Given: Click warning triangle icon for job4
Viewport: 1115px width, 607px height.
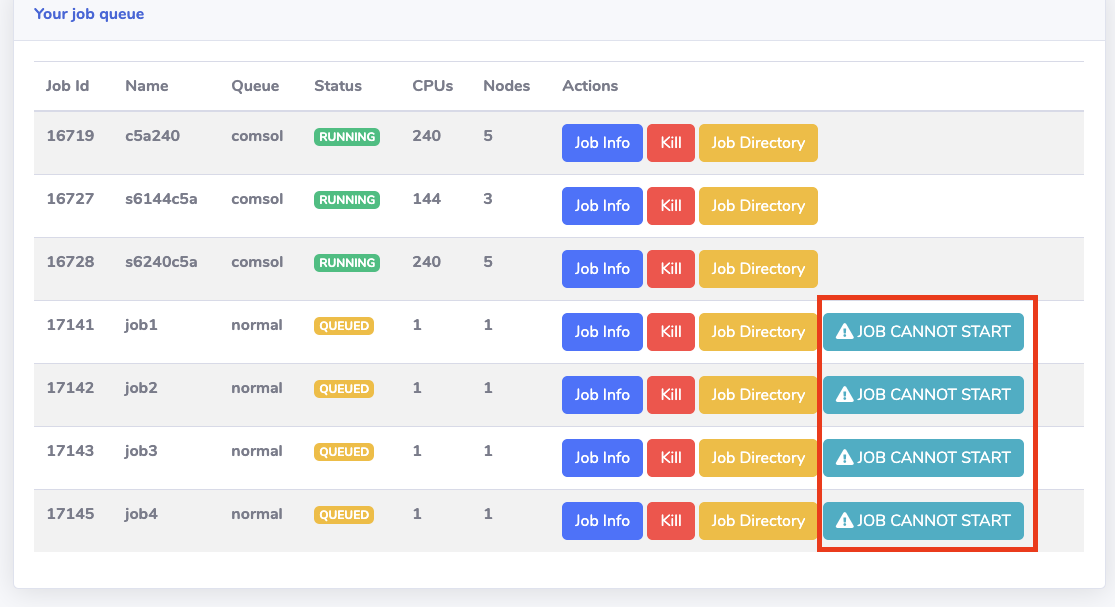Looking at the screenshot, I should coord(844,521).
